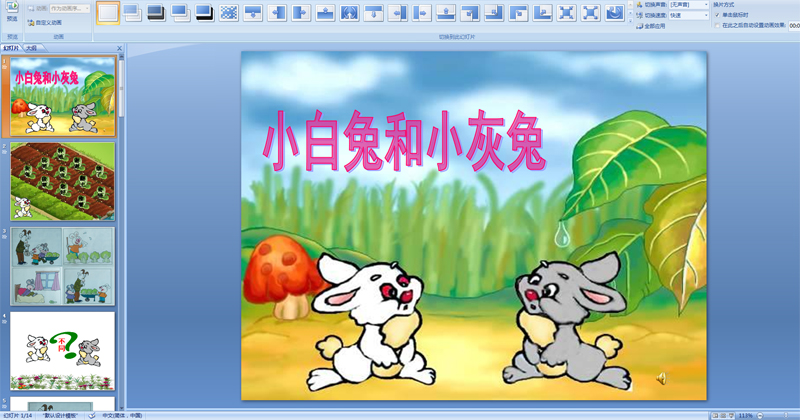Select slide 4 question mark thumbnail

click(63, 351)
